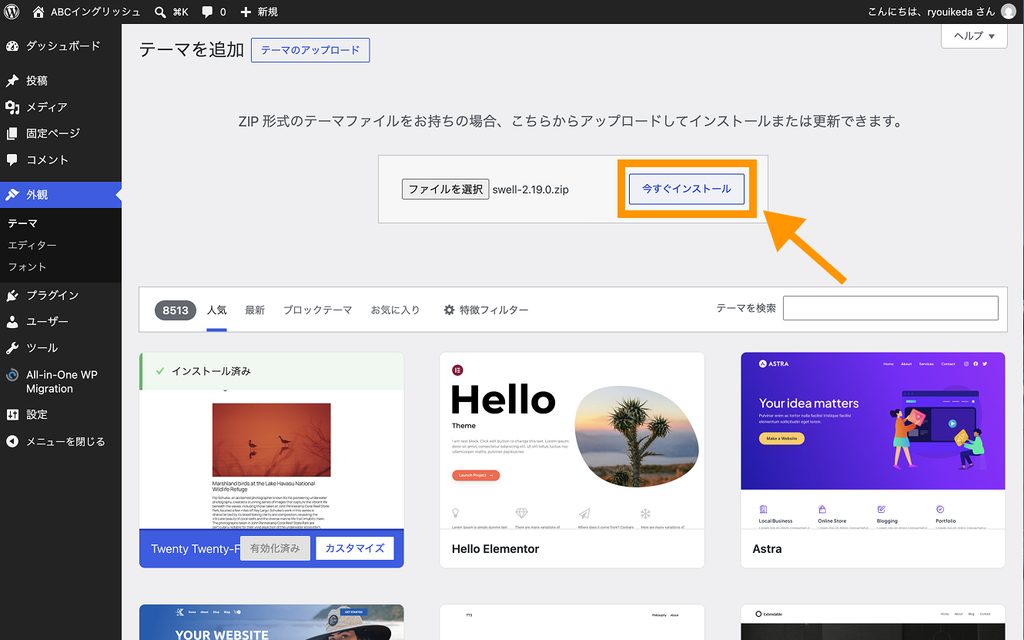Open the Hello Elementor theme thumbnail
The width and height of the screenshot is (1024, 640).
pos(572,441)
